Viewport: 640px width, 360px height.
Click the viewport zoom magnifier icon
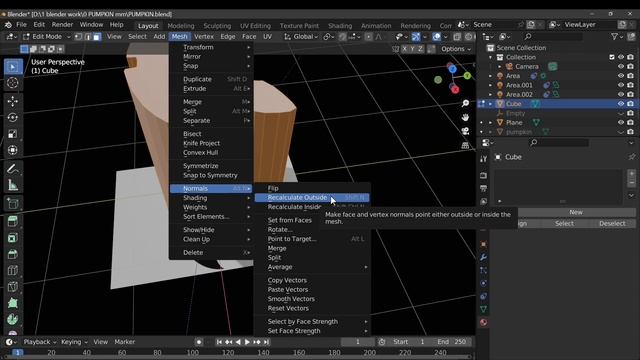465,103
